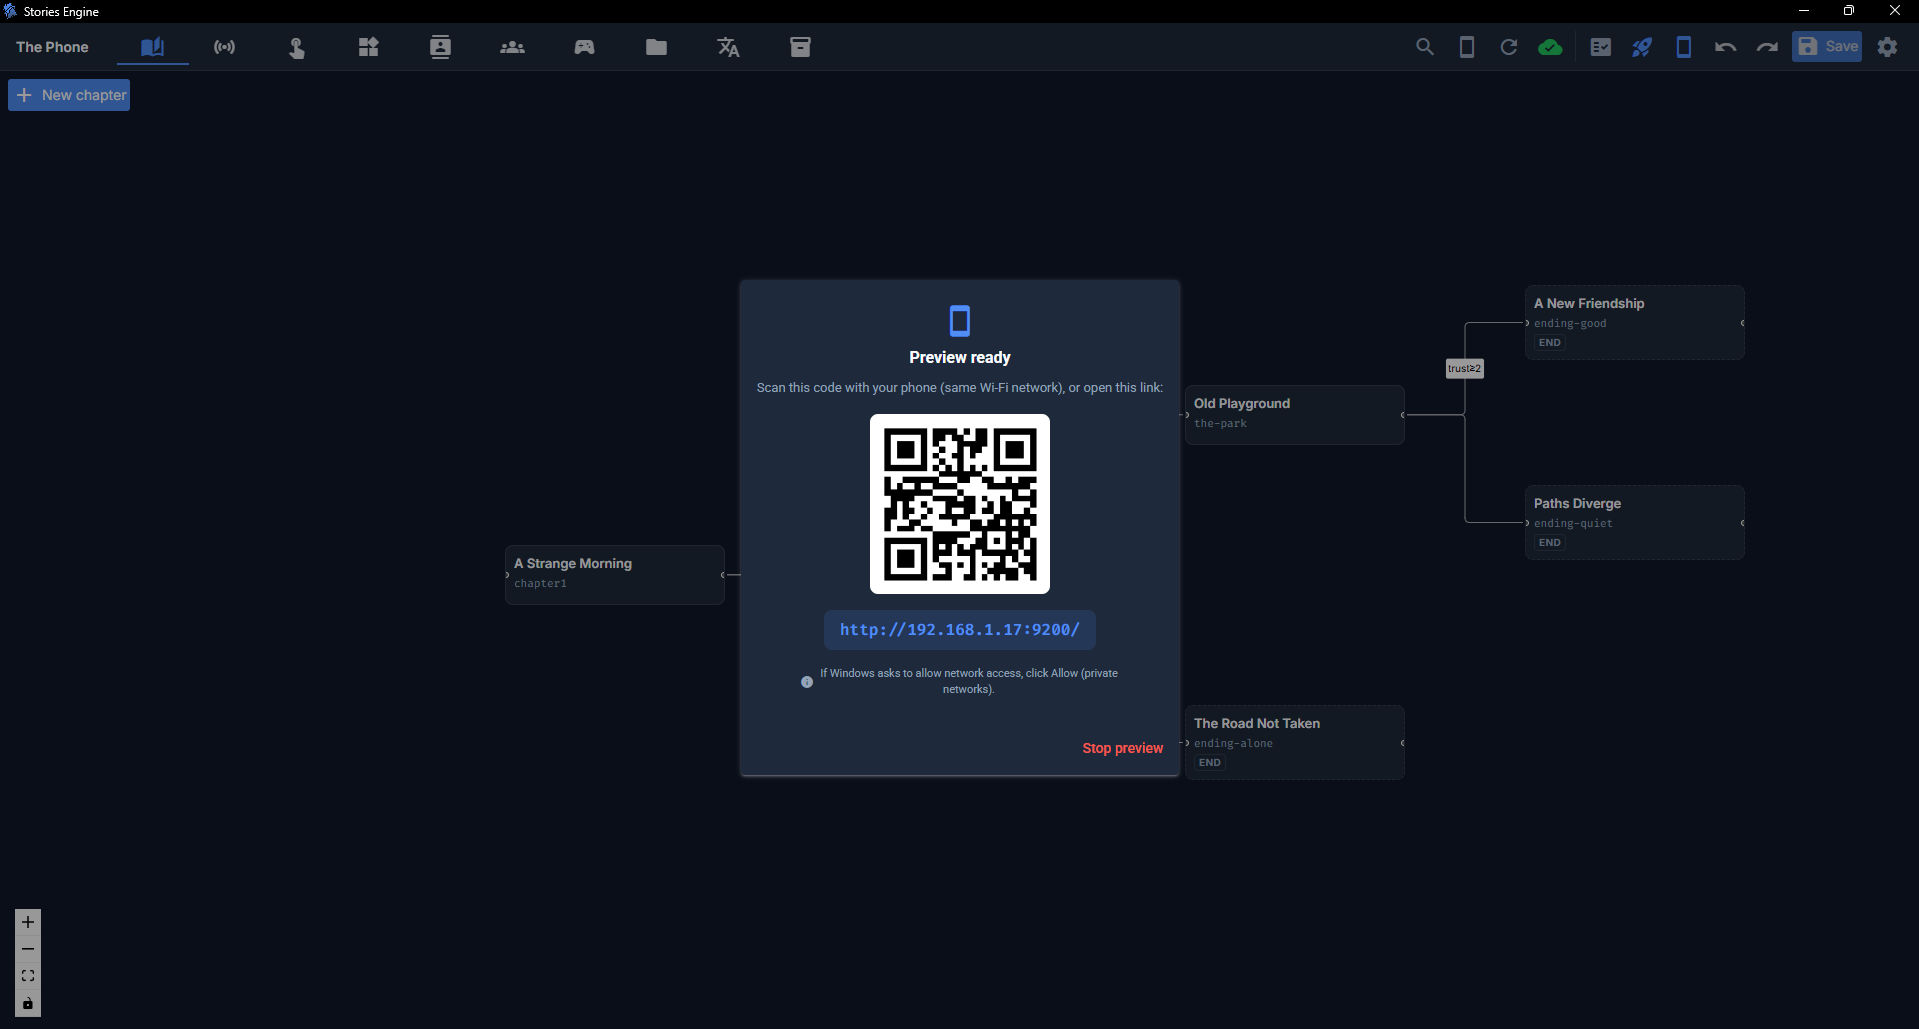Click the Save button
1919x1029 pixels.
point(1827,47)
